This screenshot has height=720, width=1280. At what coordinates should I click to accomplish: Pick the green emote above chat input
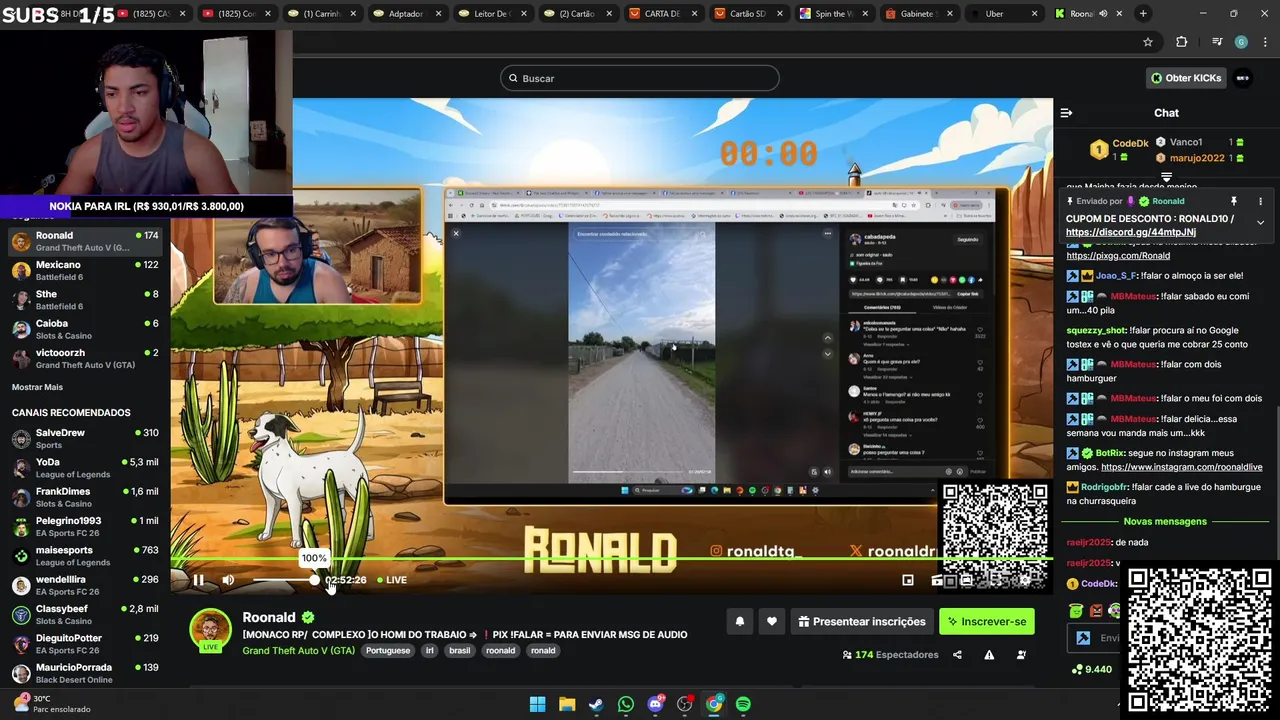pos(1076,611)
